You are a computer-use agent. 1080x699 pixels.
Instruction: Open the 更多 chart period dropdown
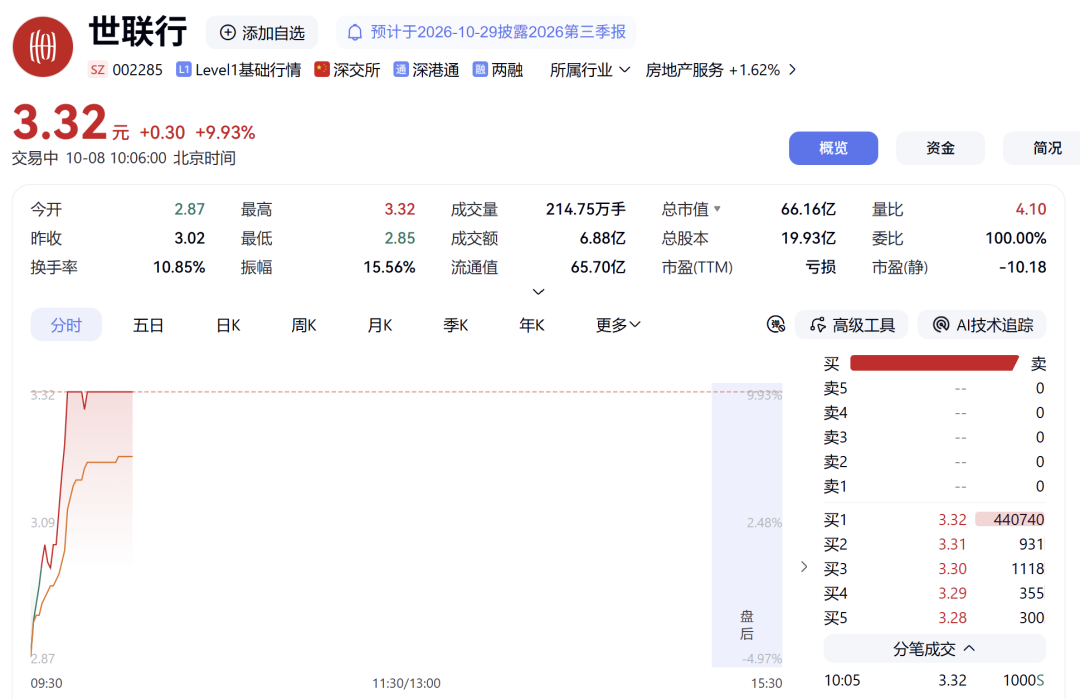[618, 325]
